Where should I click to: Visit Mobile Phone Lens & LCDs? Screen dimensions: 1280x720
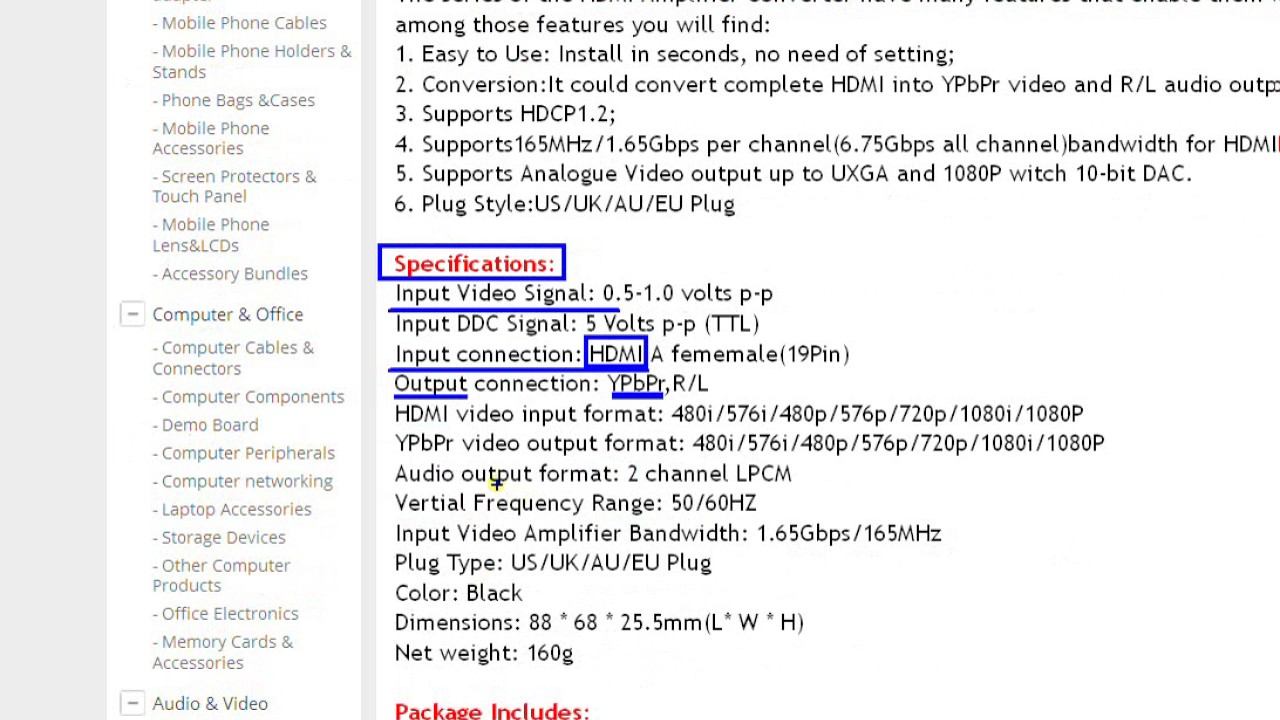pos(211,235)
